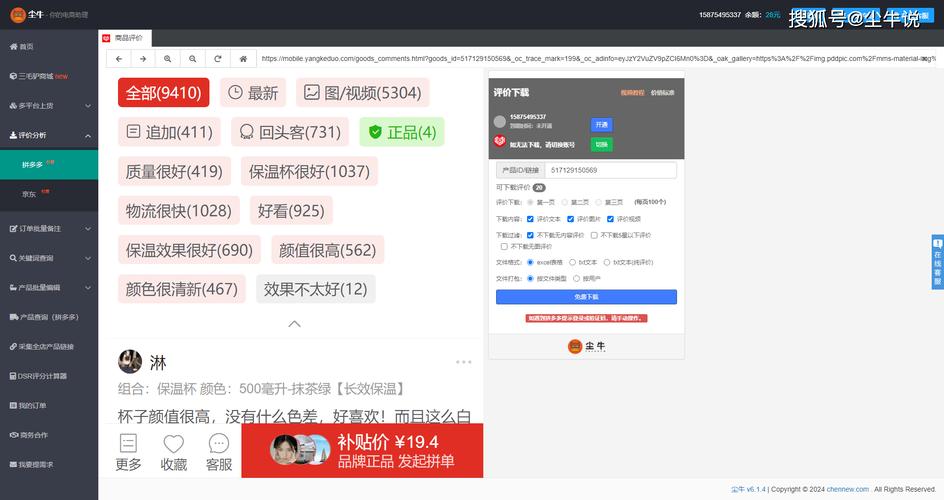The image size is (944, 500).
Task: Expand the 订单批量备注 menu
Action: coord(49,229)
